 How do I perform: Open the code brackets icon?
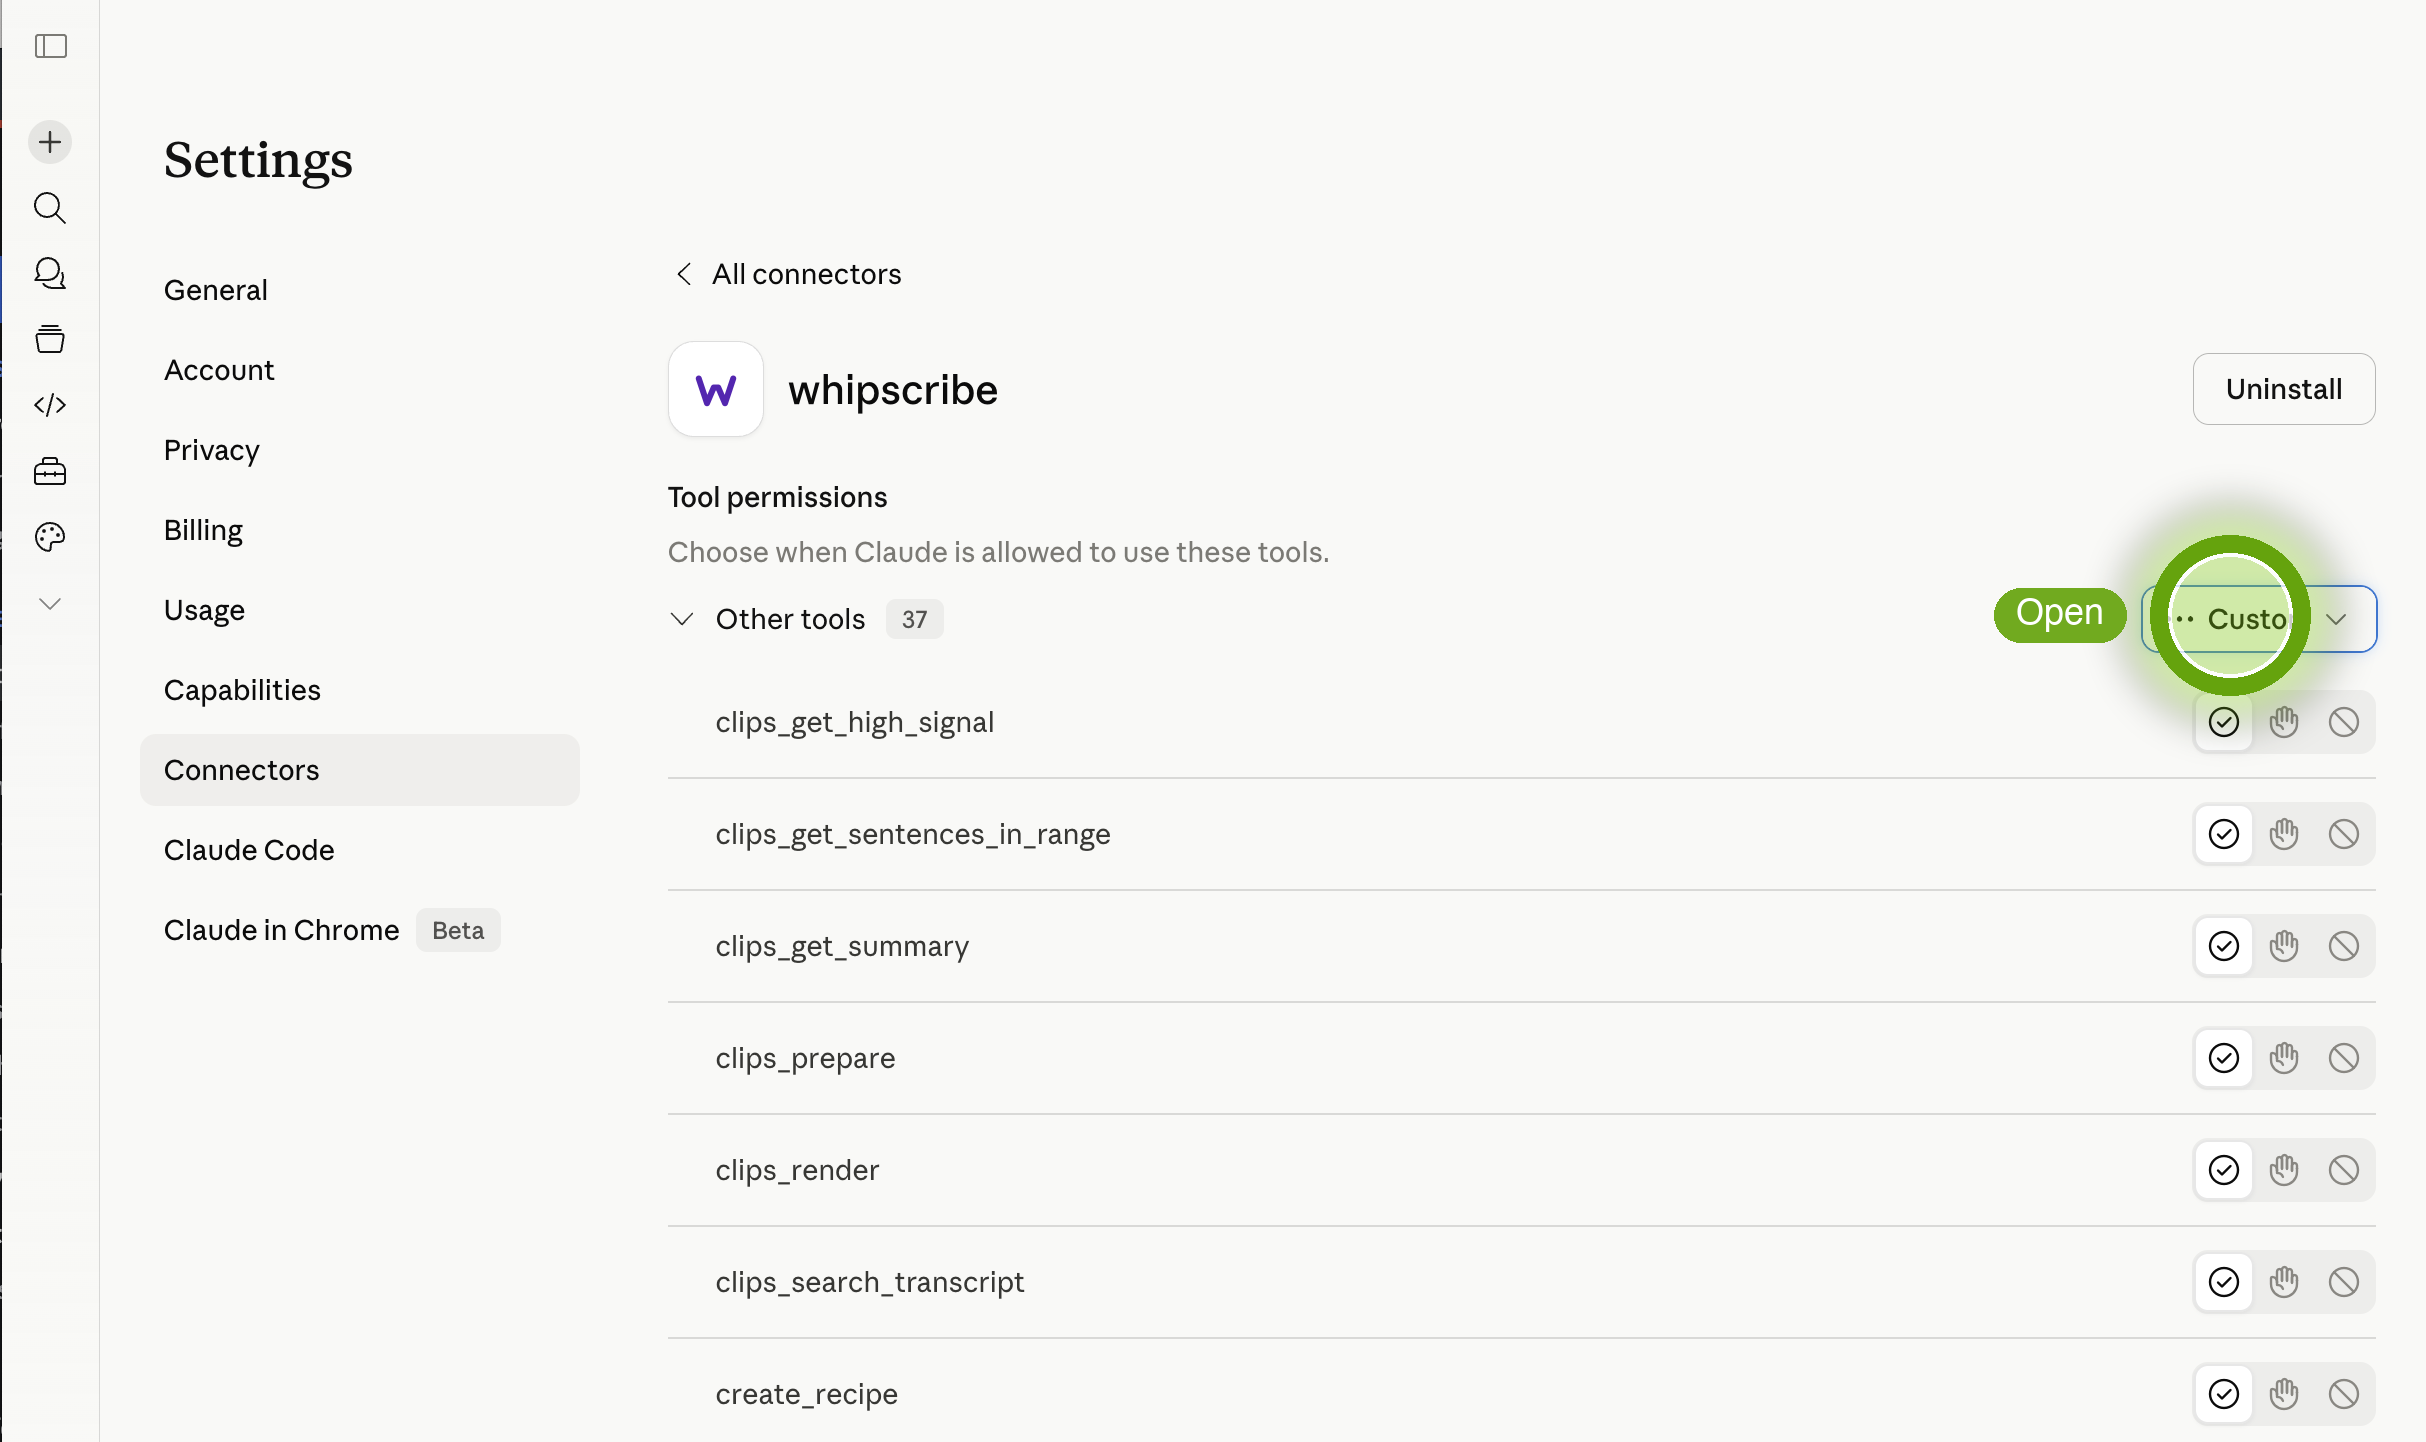50,405
